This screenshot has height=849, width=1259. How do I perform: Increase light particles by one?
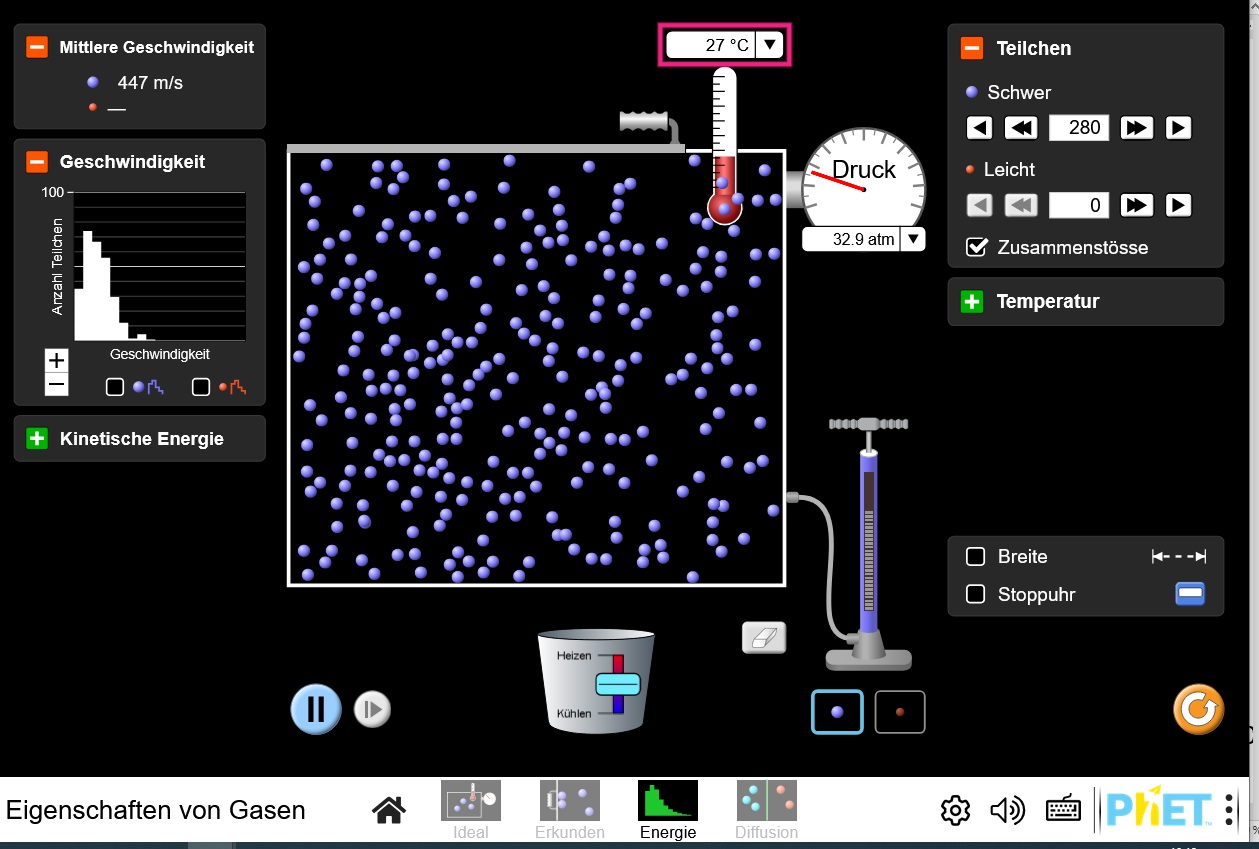click(x=1178, y=205)
